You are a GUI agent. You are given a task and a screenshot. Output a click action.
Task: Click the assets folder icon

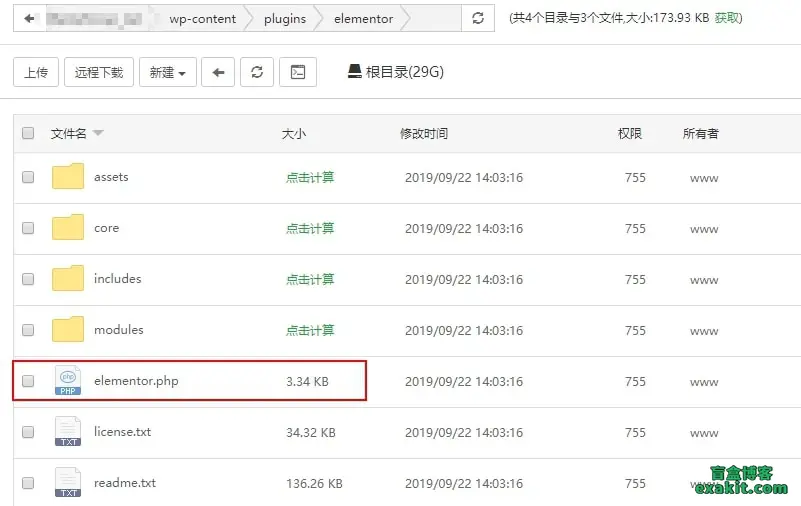click(x=68, y=177)
